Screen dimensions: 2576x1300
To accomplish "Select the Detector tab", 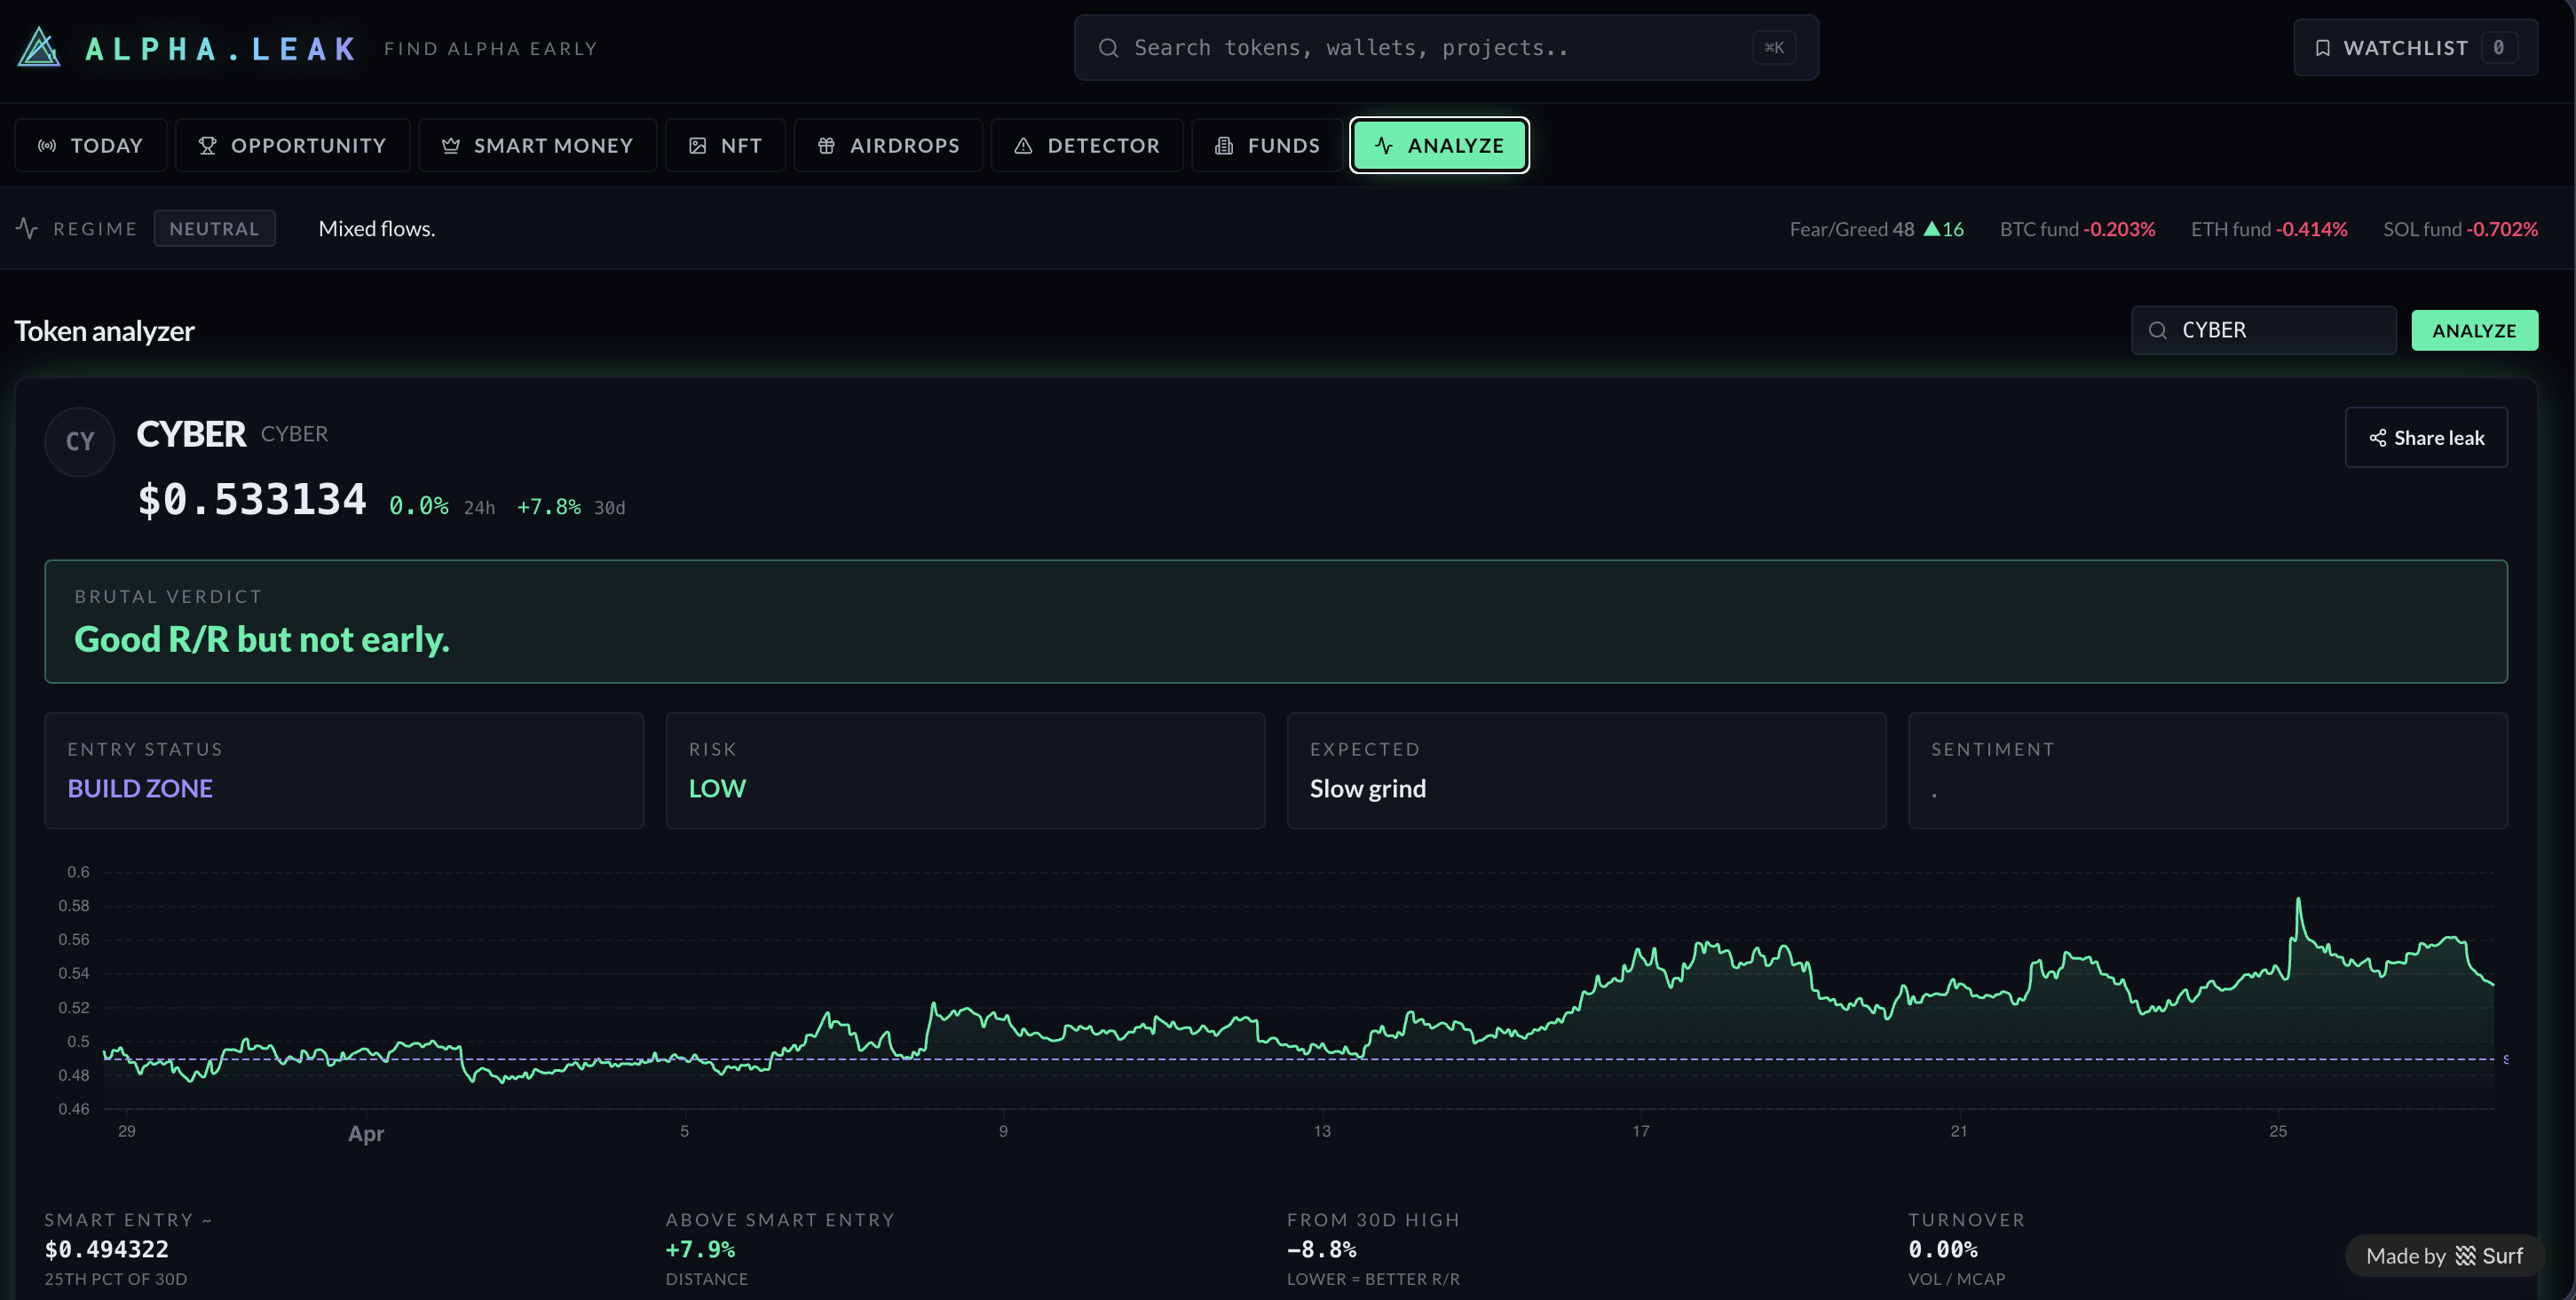I will tap(1087, 146).
